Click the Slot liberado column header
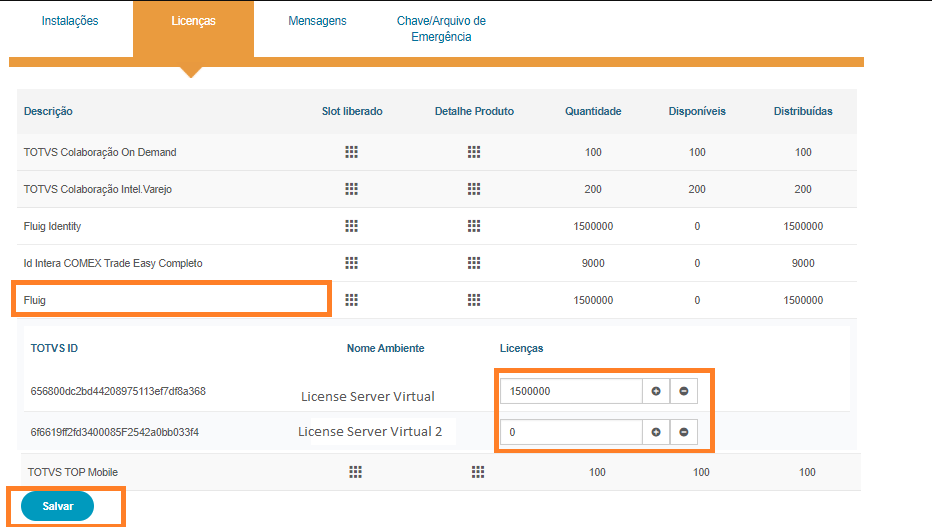932x527 pixels. point(352,111)
